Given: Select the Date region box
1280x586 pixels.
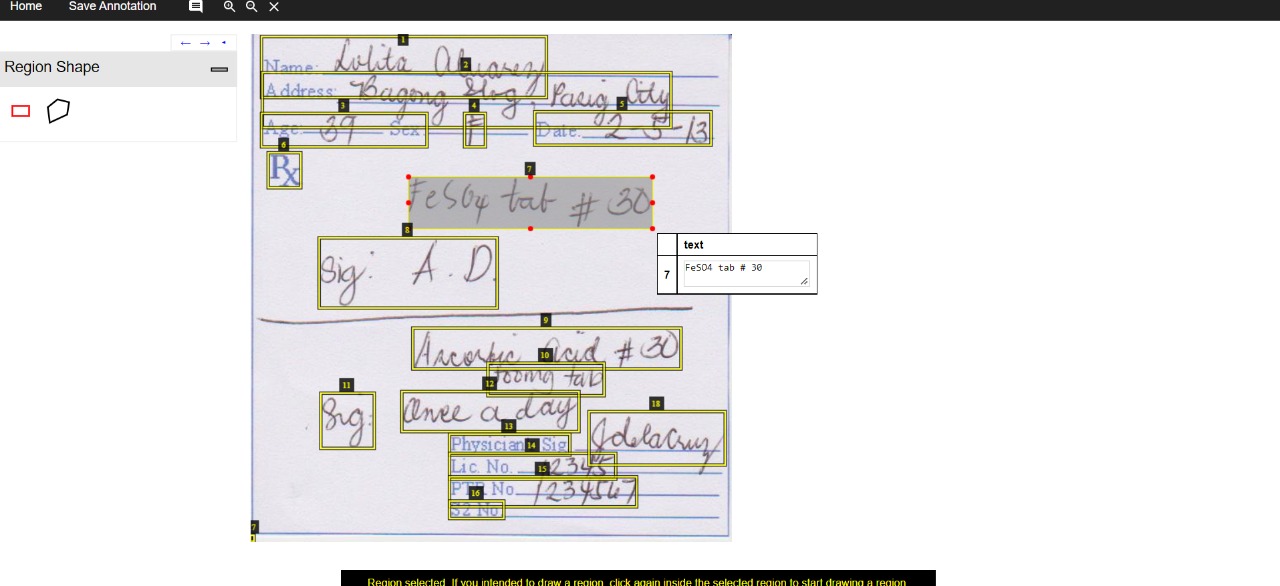Looking at the screenshot, I should point(623,129).
